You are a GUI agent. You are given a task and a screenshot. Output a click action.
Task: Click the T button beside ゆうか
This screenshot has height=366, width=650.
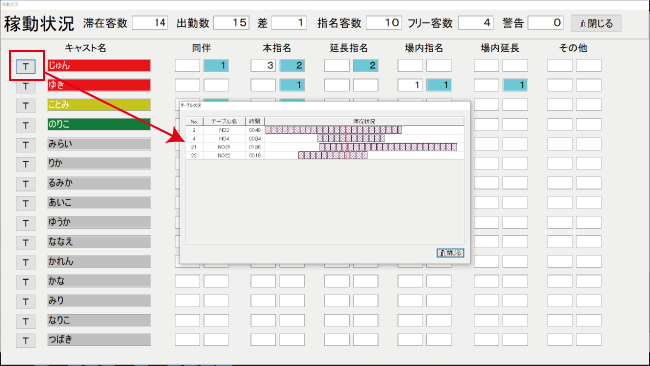pos(26,223)
